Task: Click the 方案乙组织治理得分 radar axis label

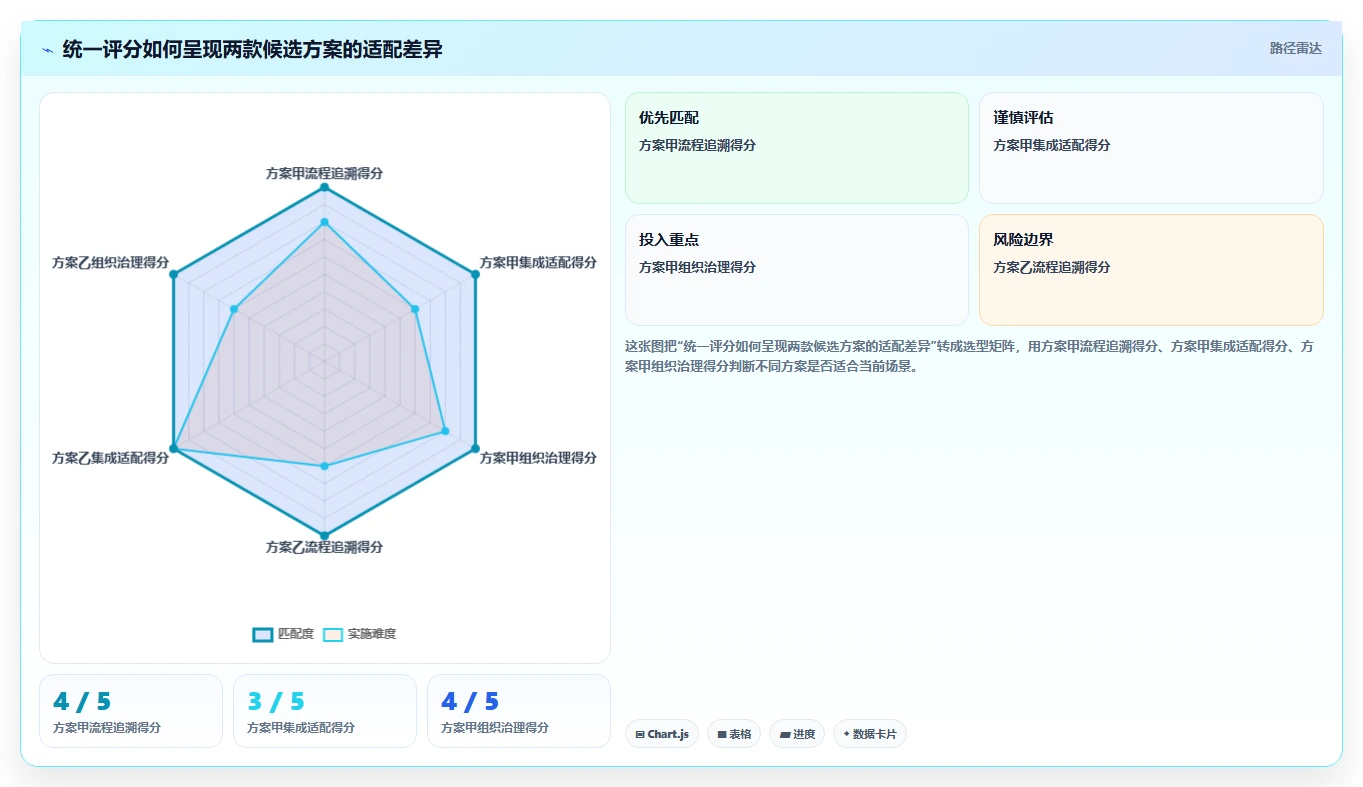Action: [x=111, y=262]
